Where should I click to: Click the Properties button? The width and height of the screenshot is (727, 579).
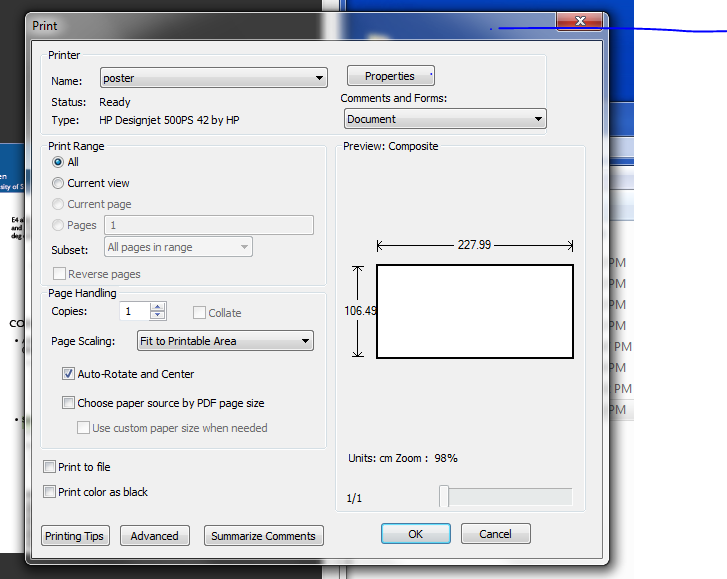[390, 76]
